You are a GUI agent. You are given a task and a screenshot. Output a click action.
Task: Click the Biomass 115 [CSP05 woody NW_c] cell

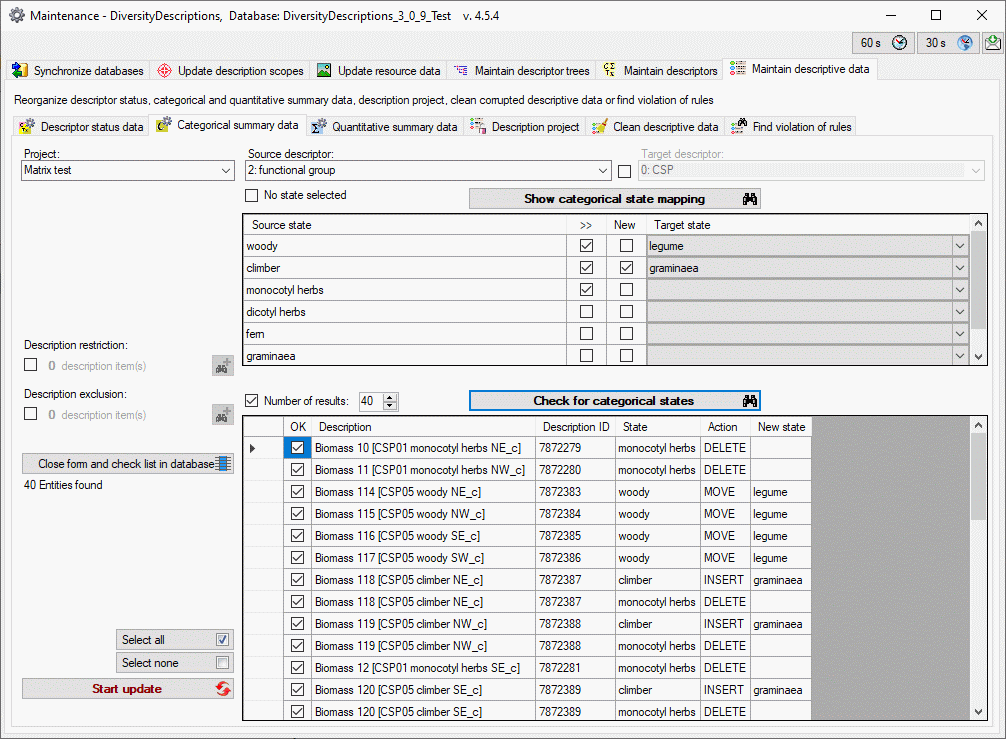tap(423, 514)
